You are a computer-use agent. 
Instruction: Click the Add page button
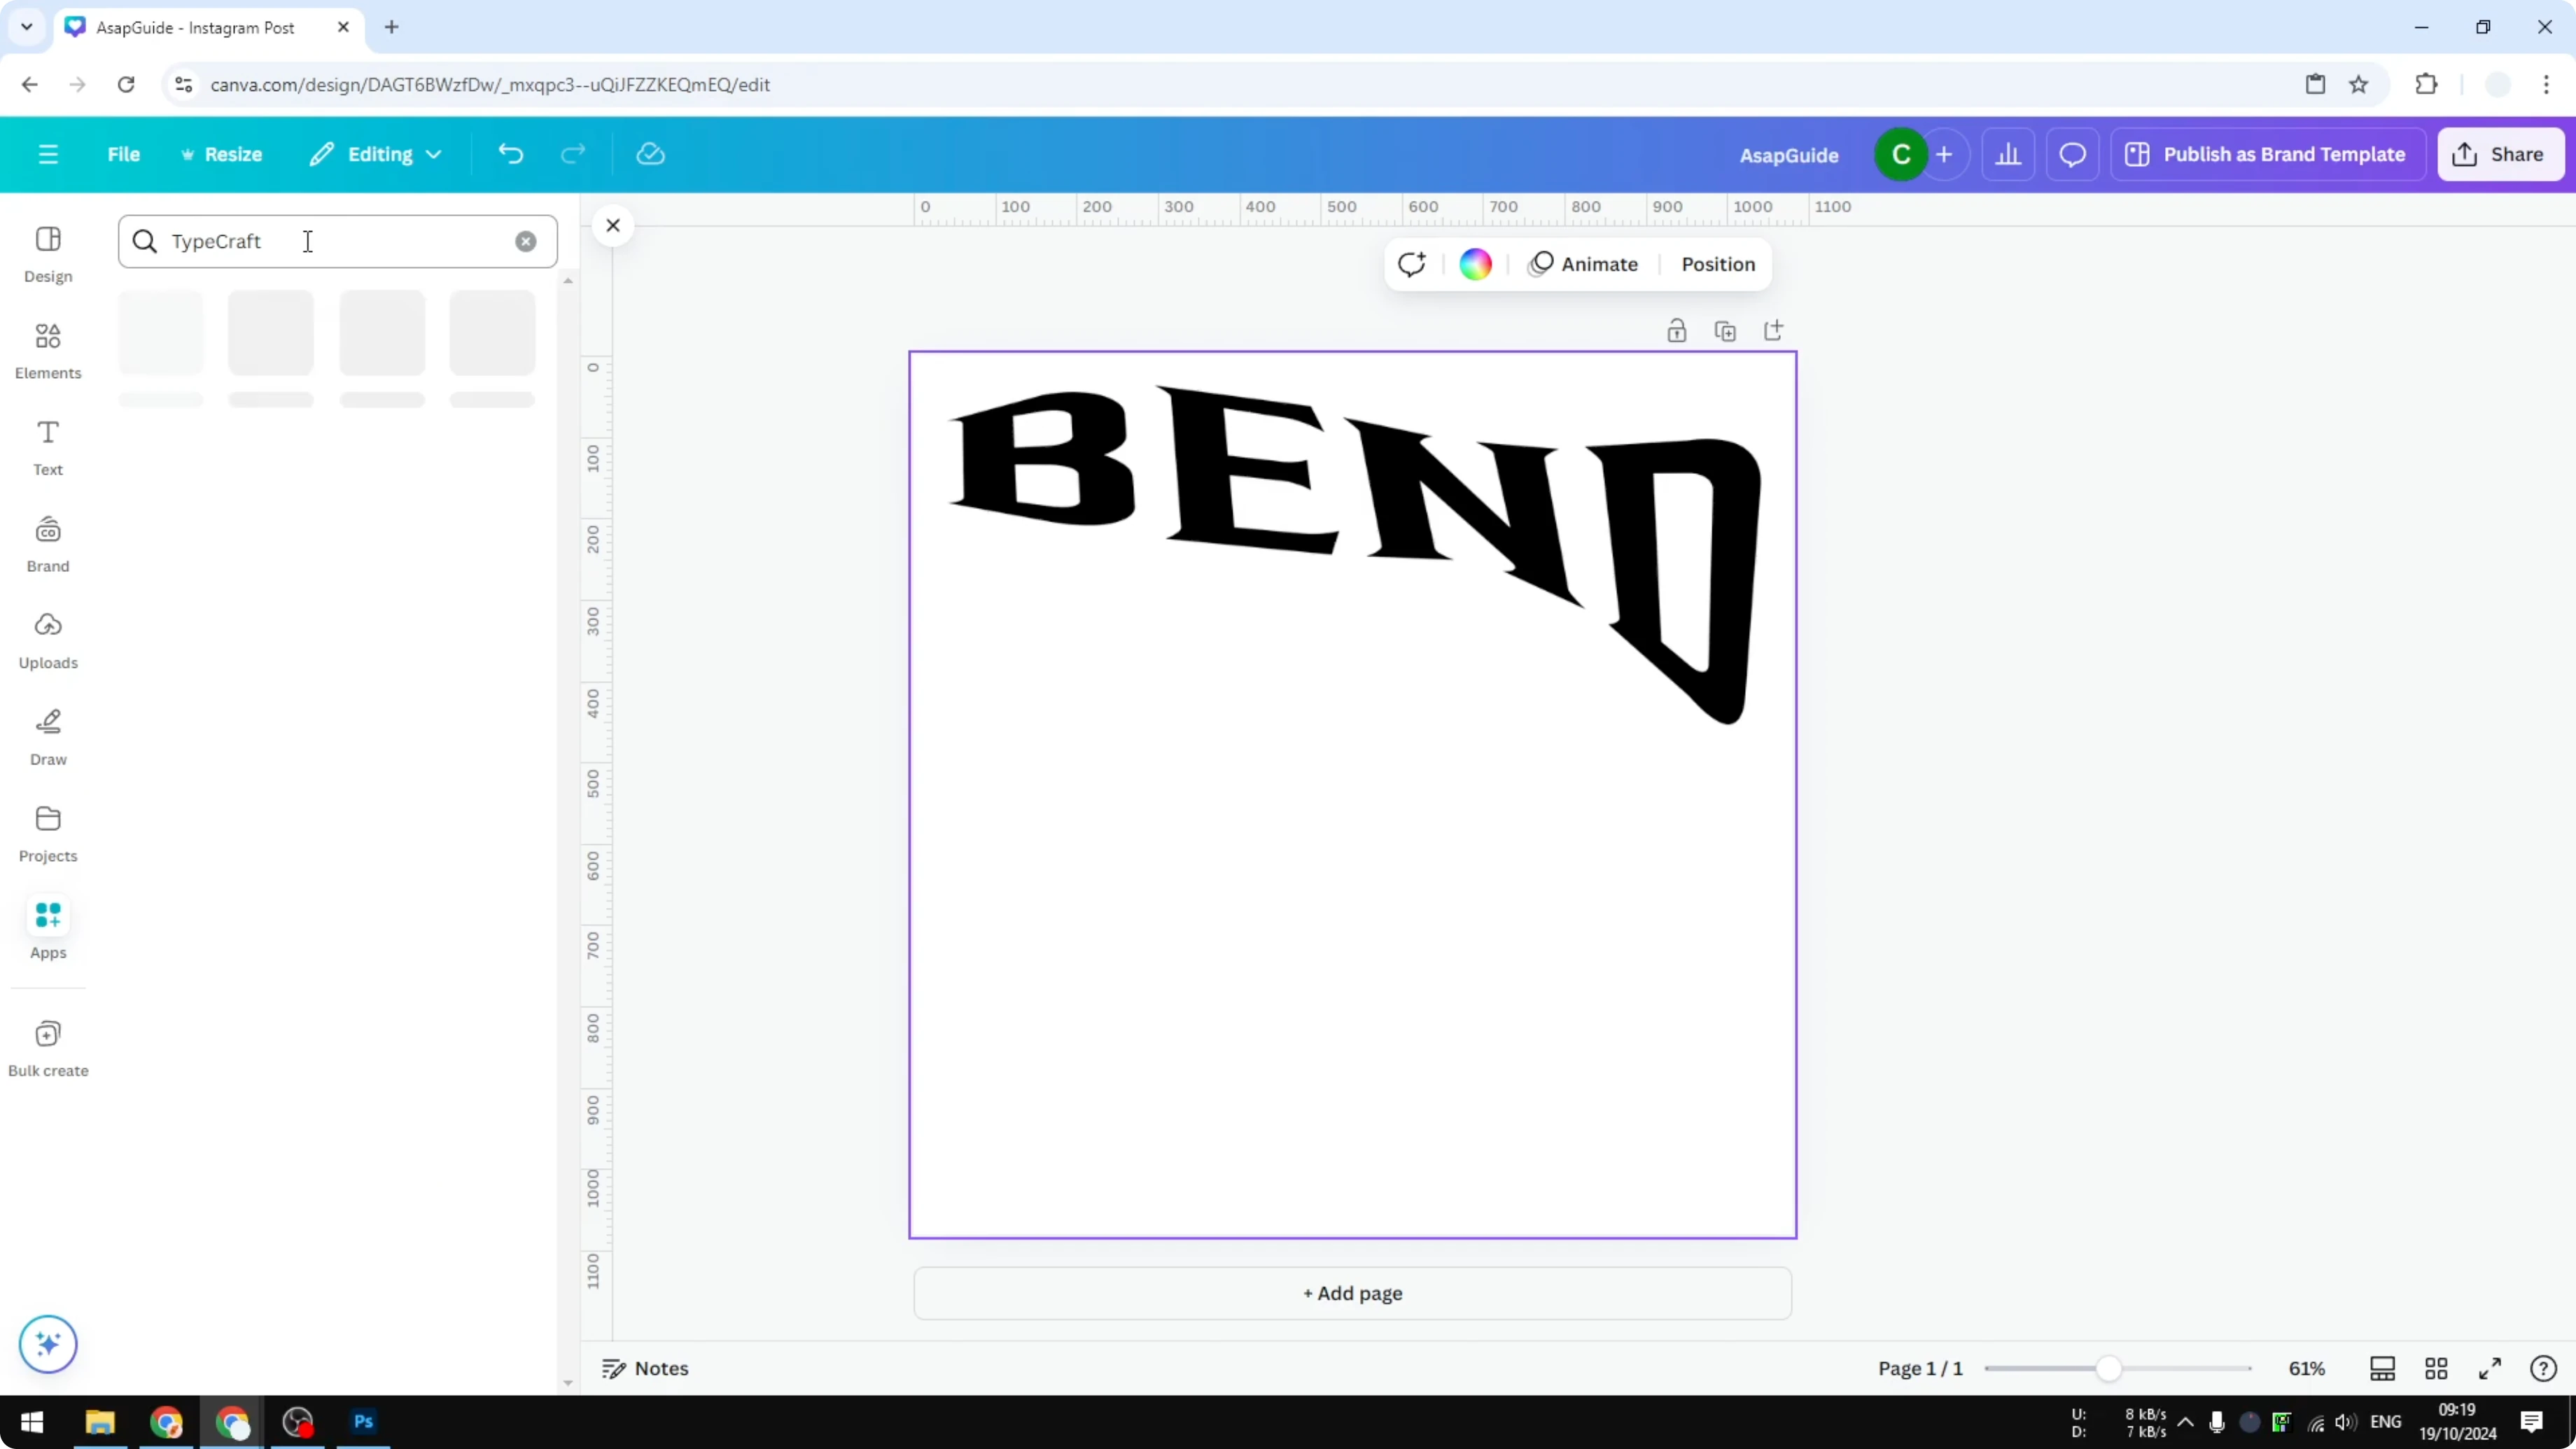pyautogui.click(x=1352, y=1293)
